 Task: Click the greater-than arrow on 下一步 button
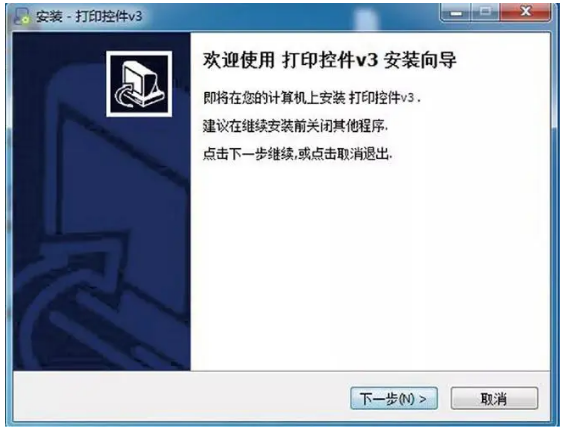[423, 399]
